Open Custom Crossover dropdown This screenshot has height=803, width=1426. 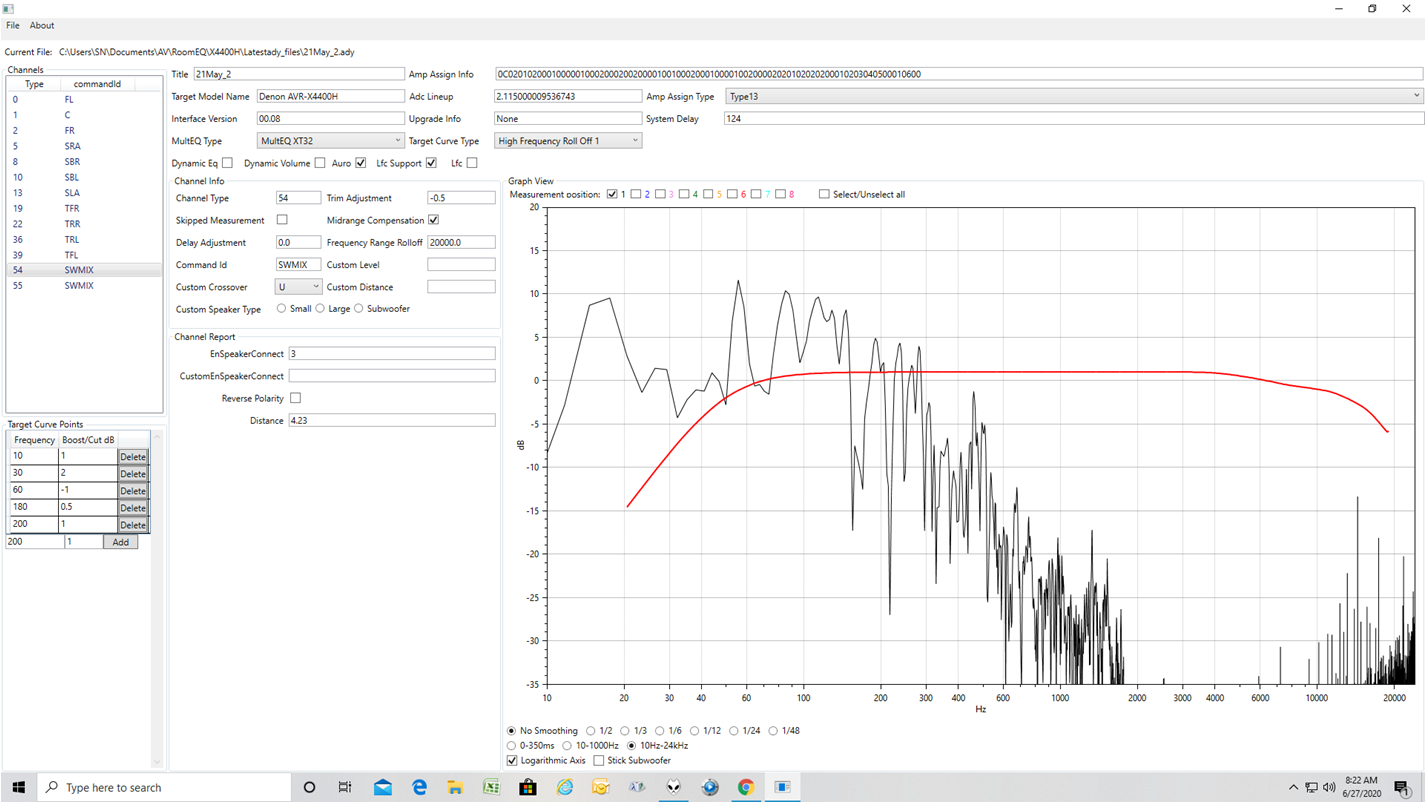(298, 287)
